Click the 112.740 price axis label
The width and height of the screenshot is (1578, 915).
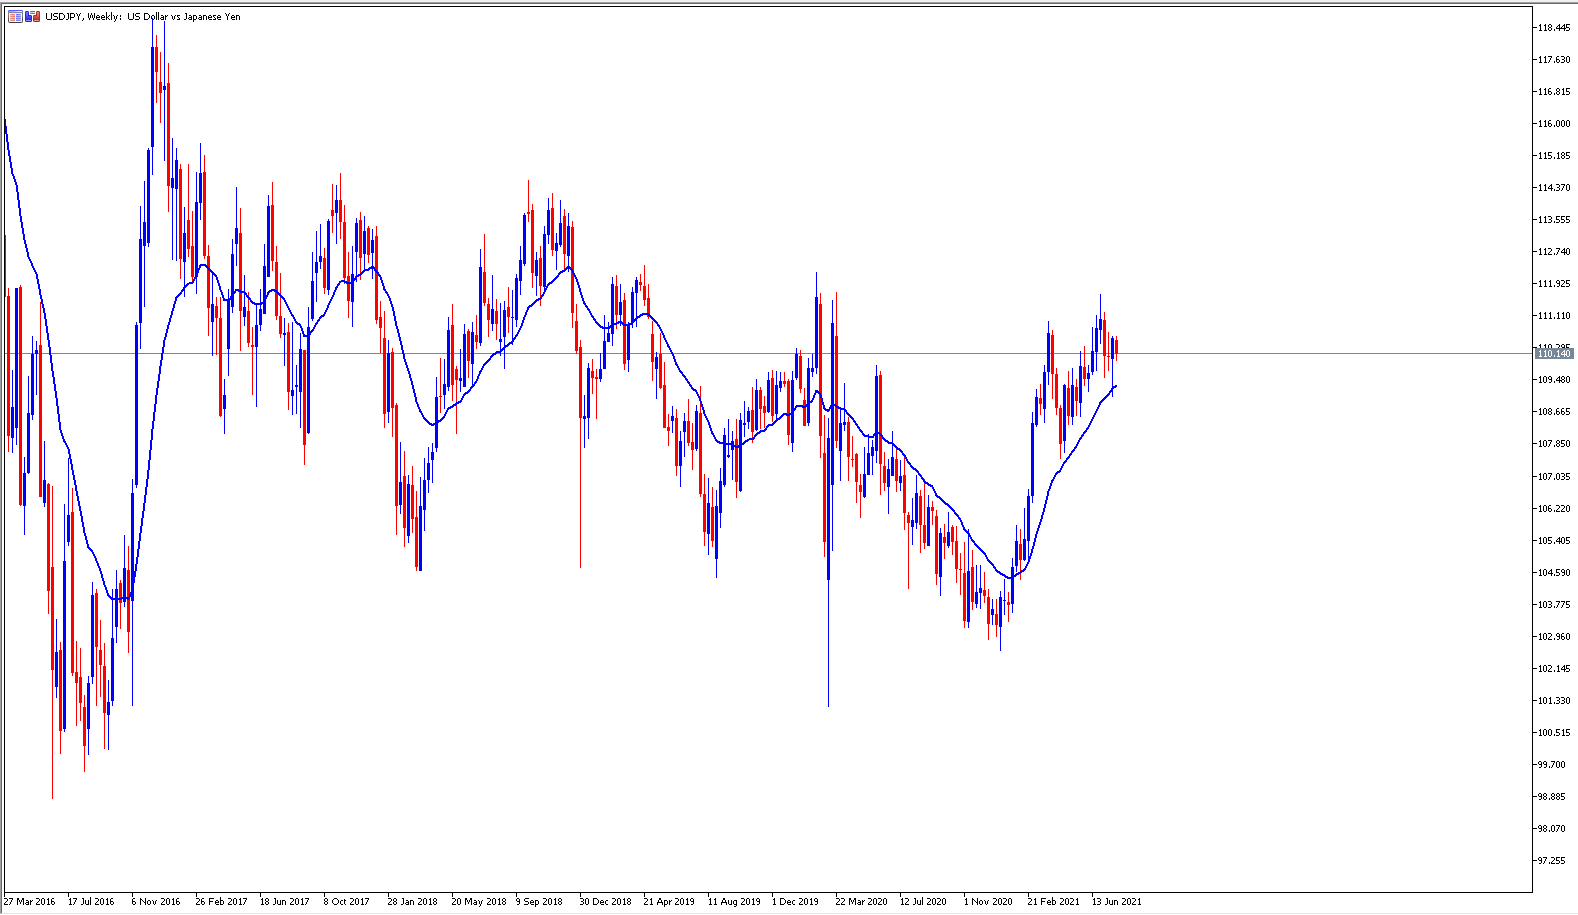pos(1553,252)
